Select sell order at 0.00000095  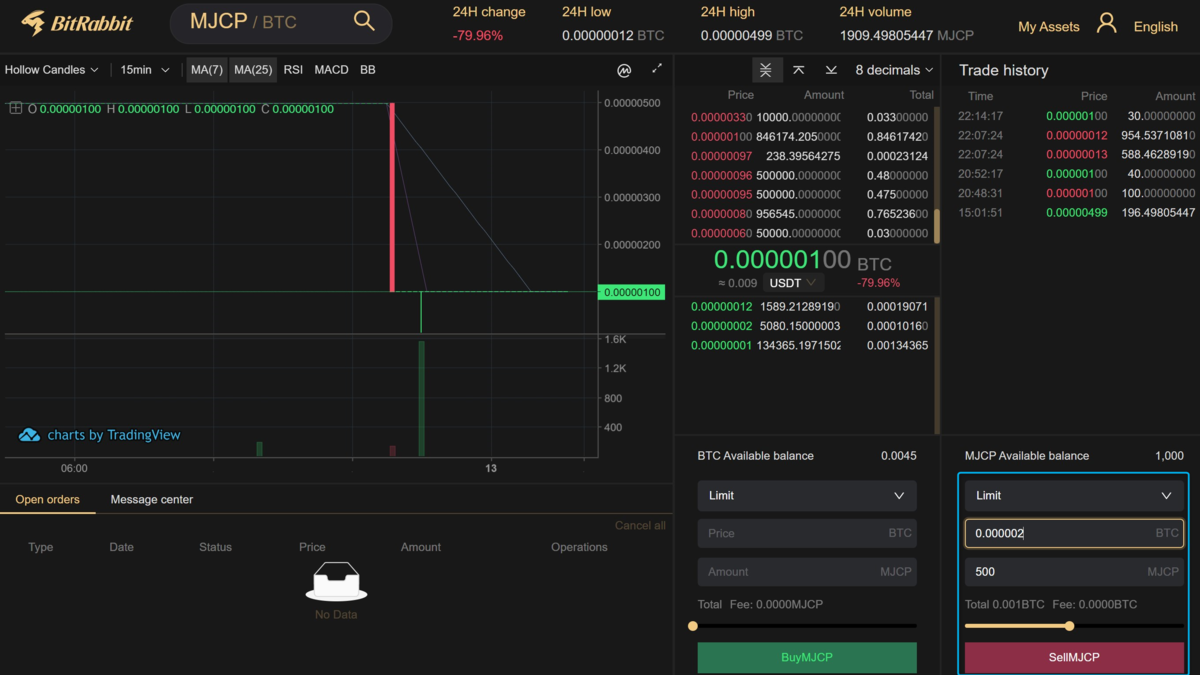click(x=808, y=195)
